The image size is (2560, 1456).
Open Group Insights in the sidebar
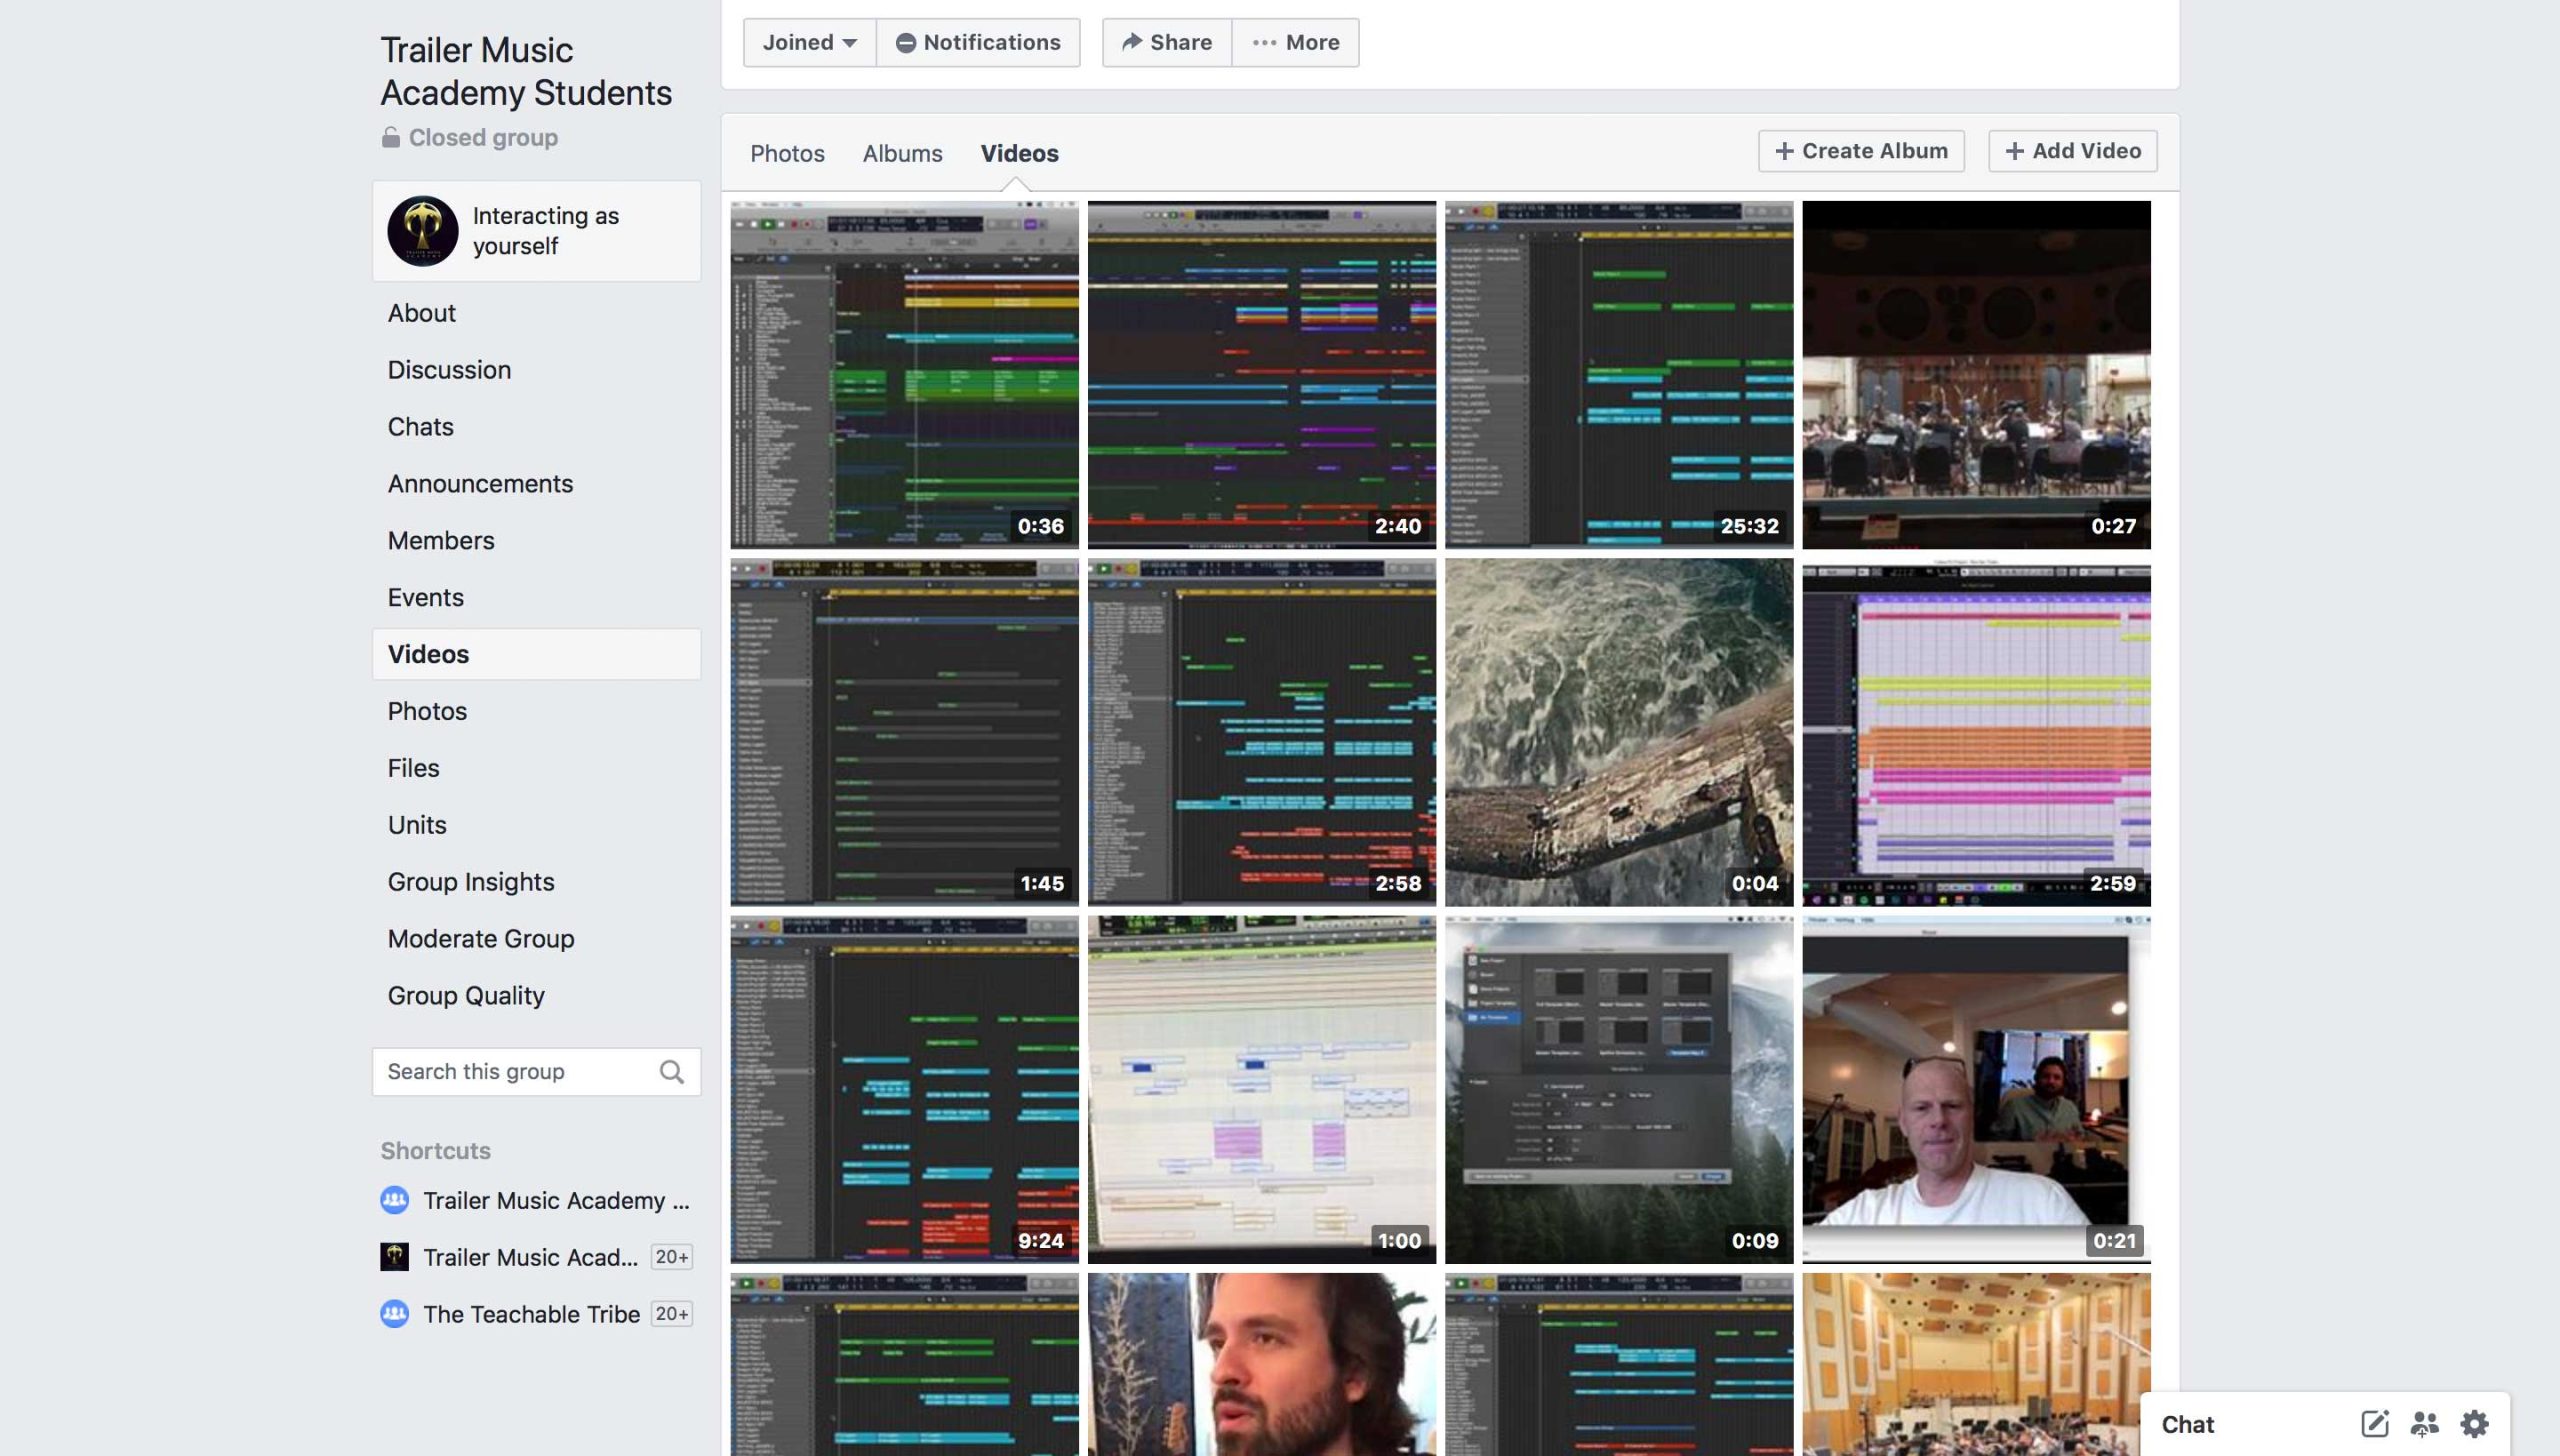(470, 882)
